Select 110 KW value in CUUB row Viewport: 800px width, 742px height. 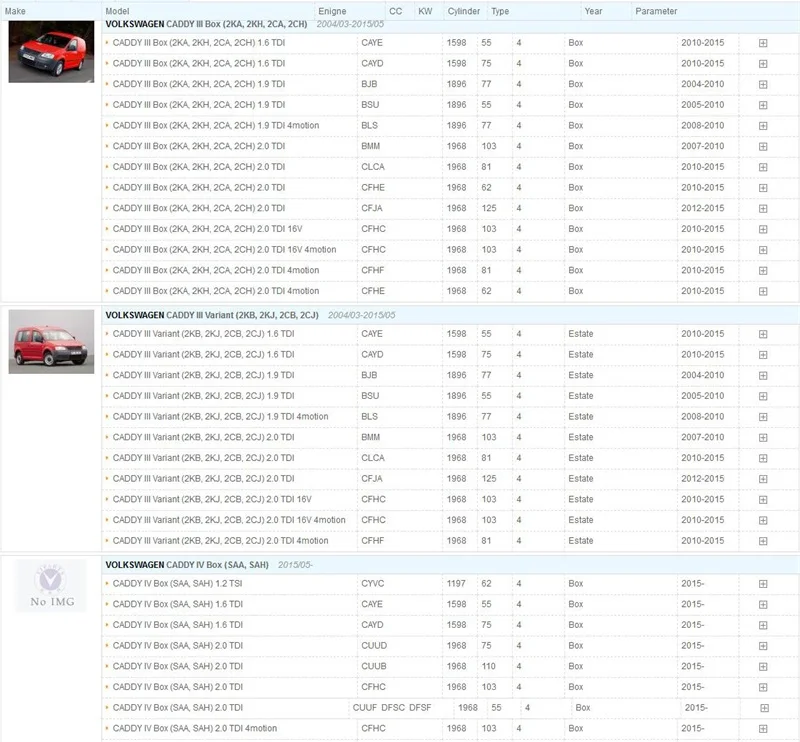pyautogui.click(x=488, y=666)
